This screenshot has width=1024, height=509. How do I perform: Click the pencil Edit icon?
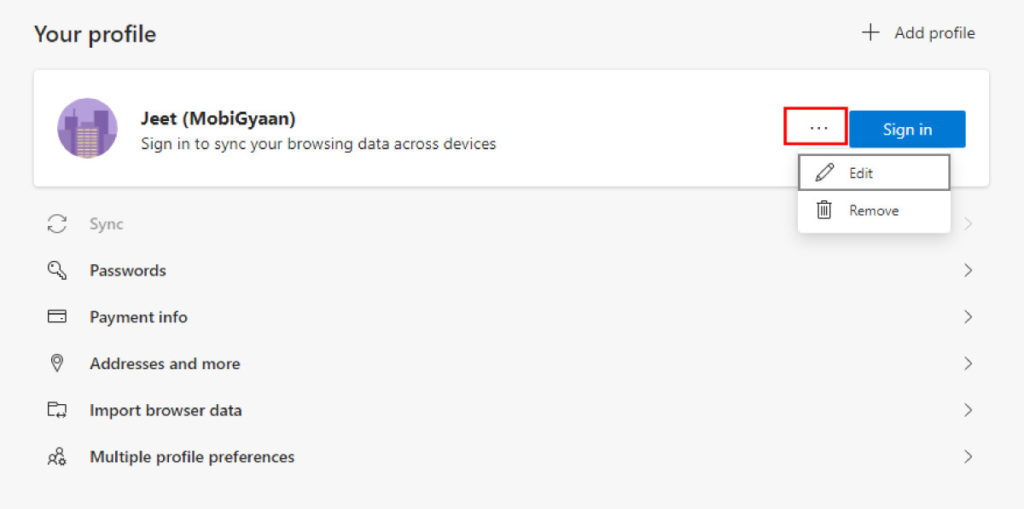pos(825,173)
